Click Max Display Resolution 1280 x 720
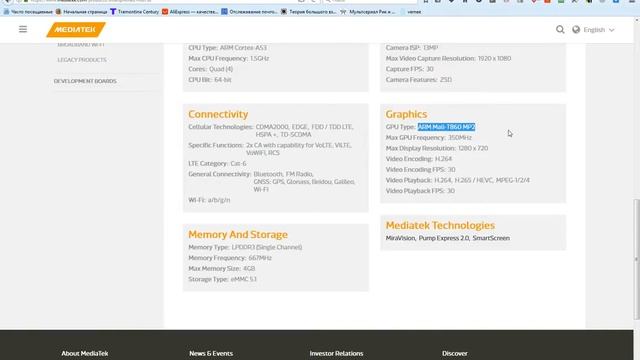 pos(437,148)
